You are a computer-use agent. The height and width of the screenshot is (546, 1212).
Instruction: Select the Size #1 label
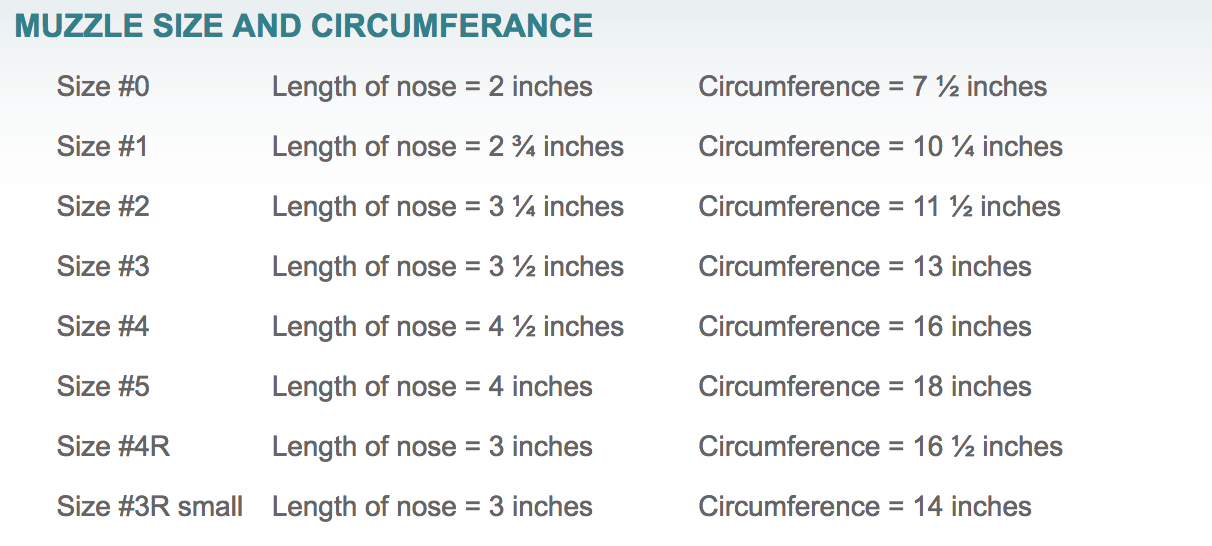click(102, 147)
